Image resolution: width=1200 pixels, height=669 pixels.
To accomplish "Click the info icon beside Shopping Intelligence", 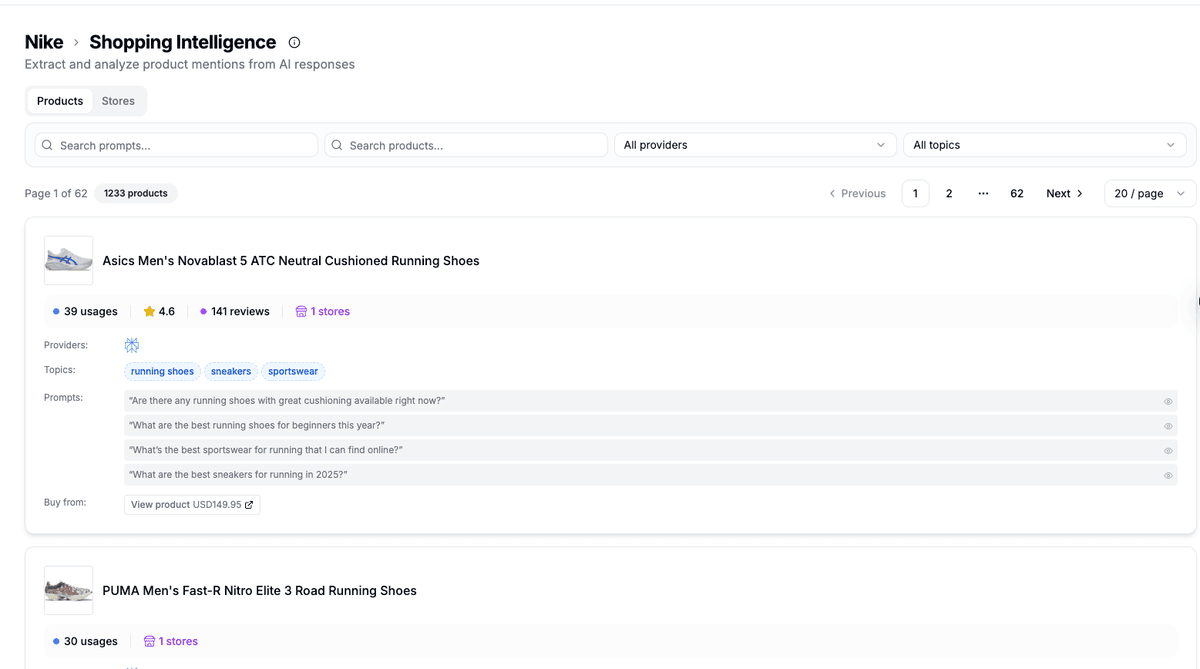I will pyautogui.click(x=294, y=42).
